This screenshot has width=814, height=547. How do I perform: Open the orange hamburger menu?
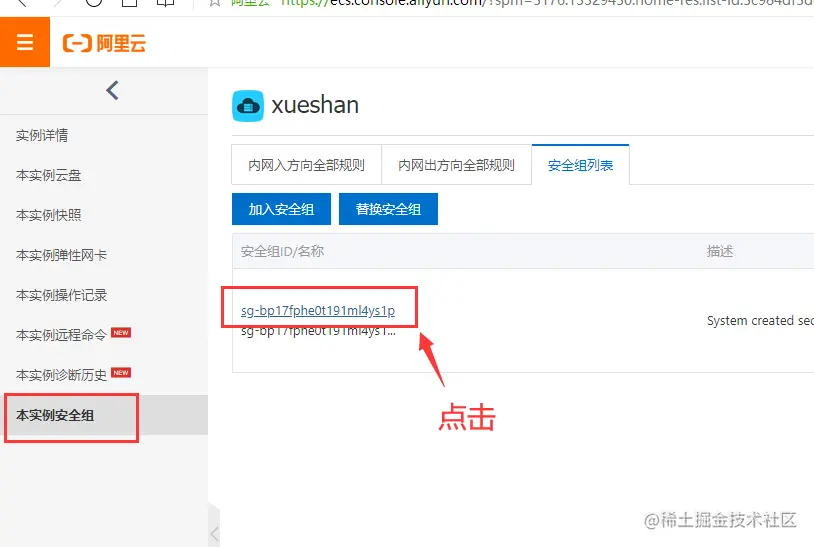click(x=25, y=42)
